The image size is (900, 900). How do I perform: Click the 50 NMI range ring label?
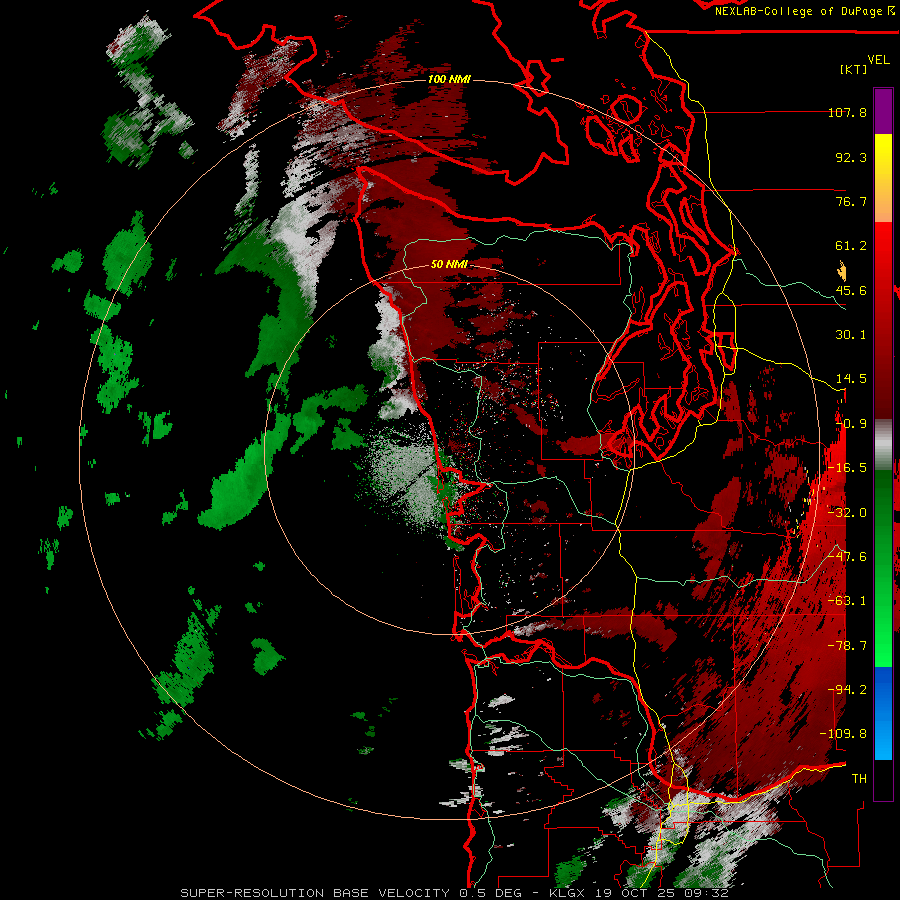point(449,265)
